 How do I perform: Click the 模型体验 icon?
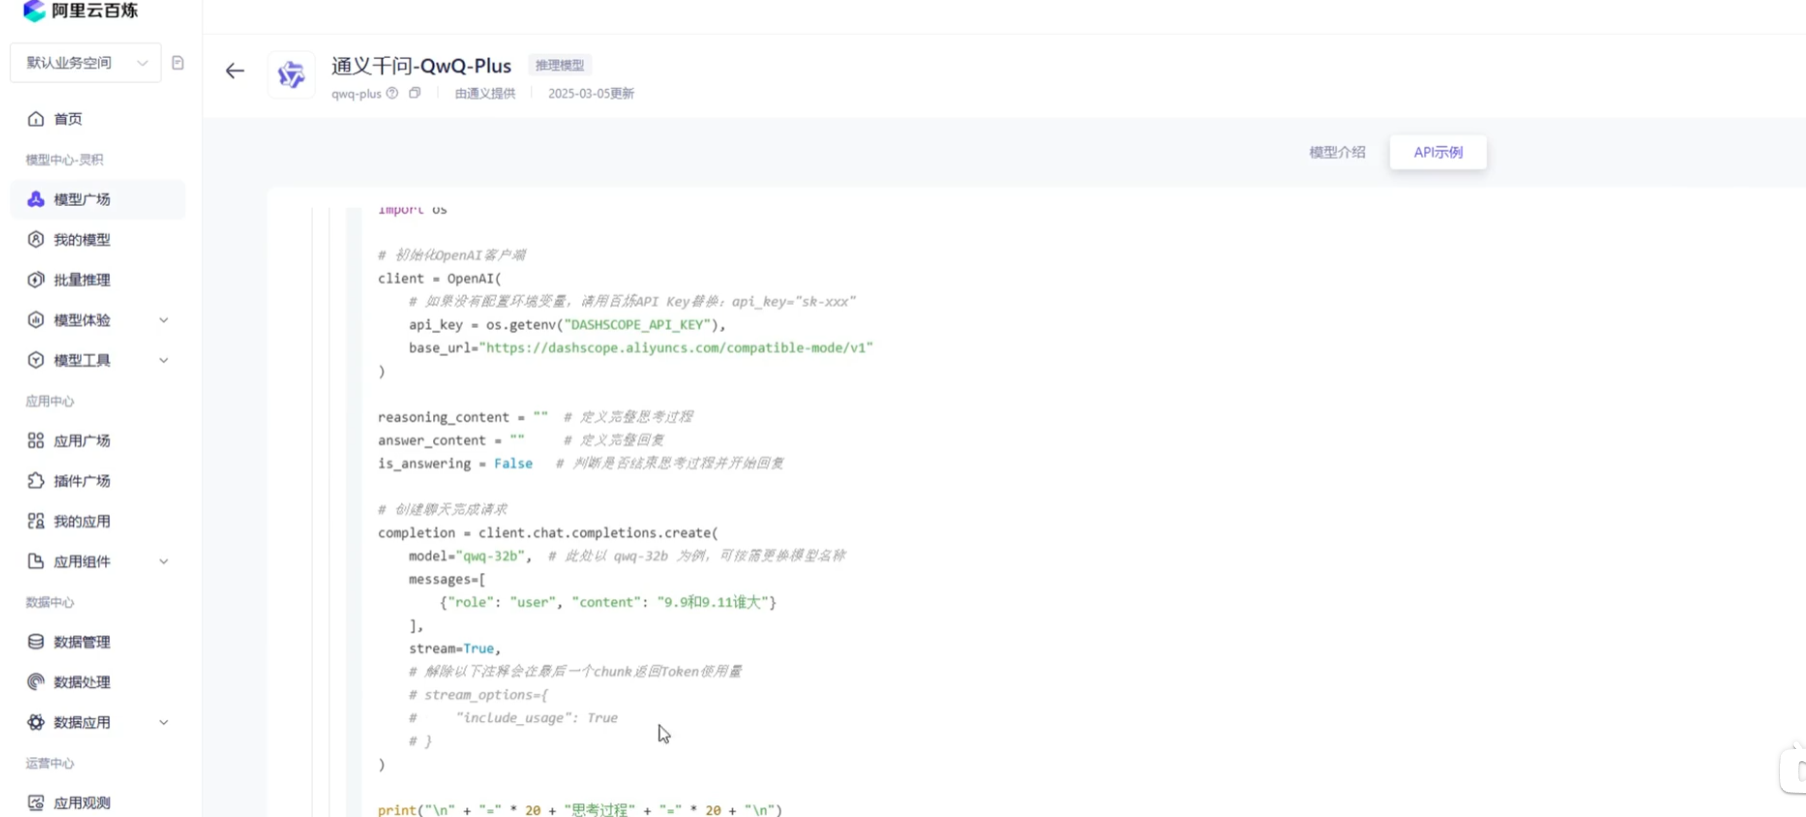[36, 320]
